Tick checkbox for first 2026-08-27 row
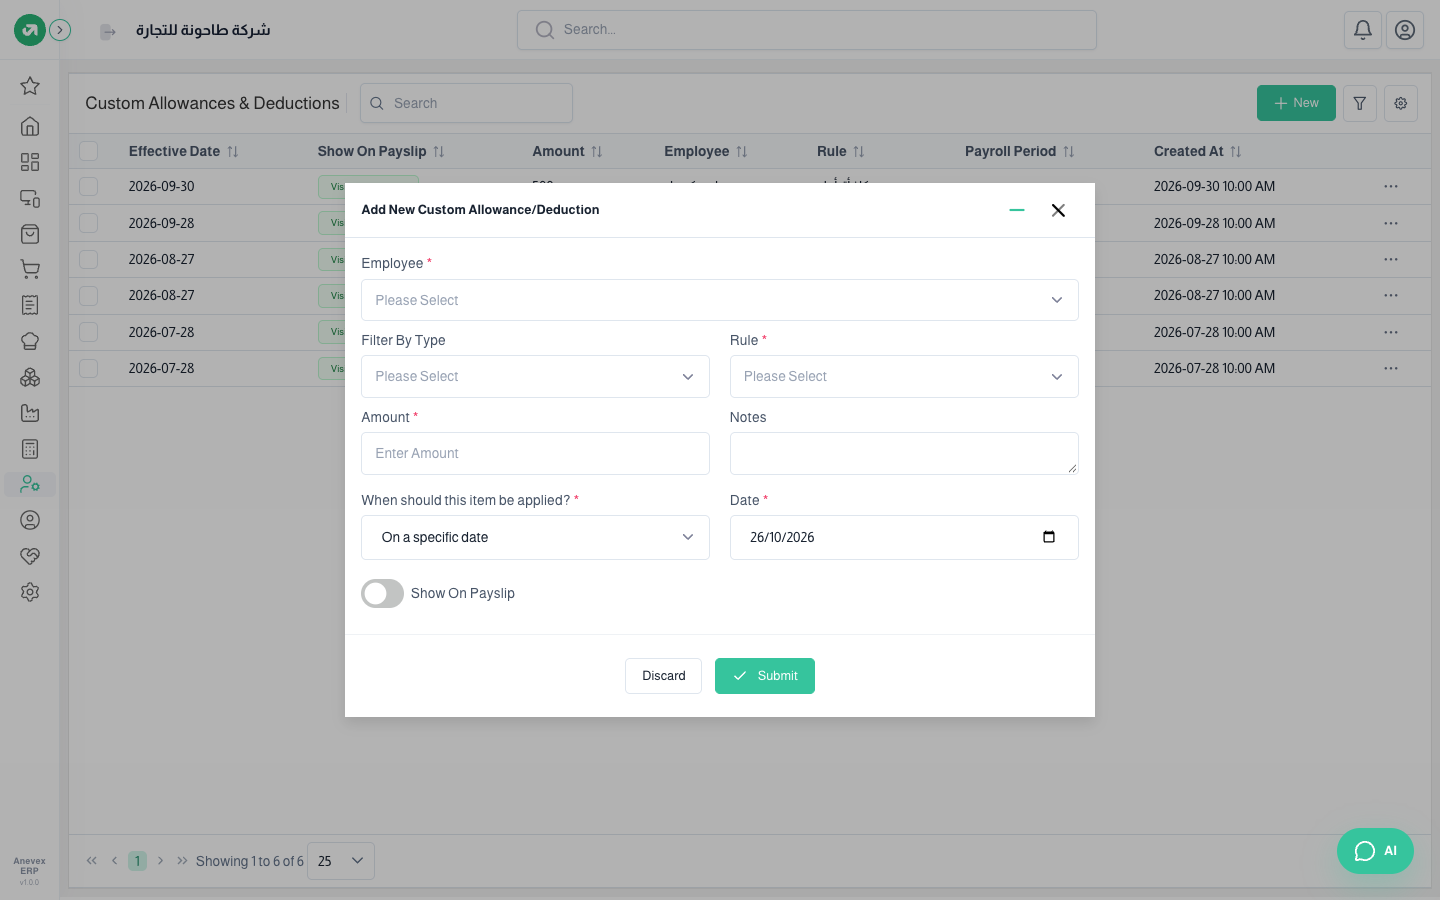The image size is (1440, 900). [89, 259]
